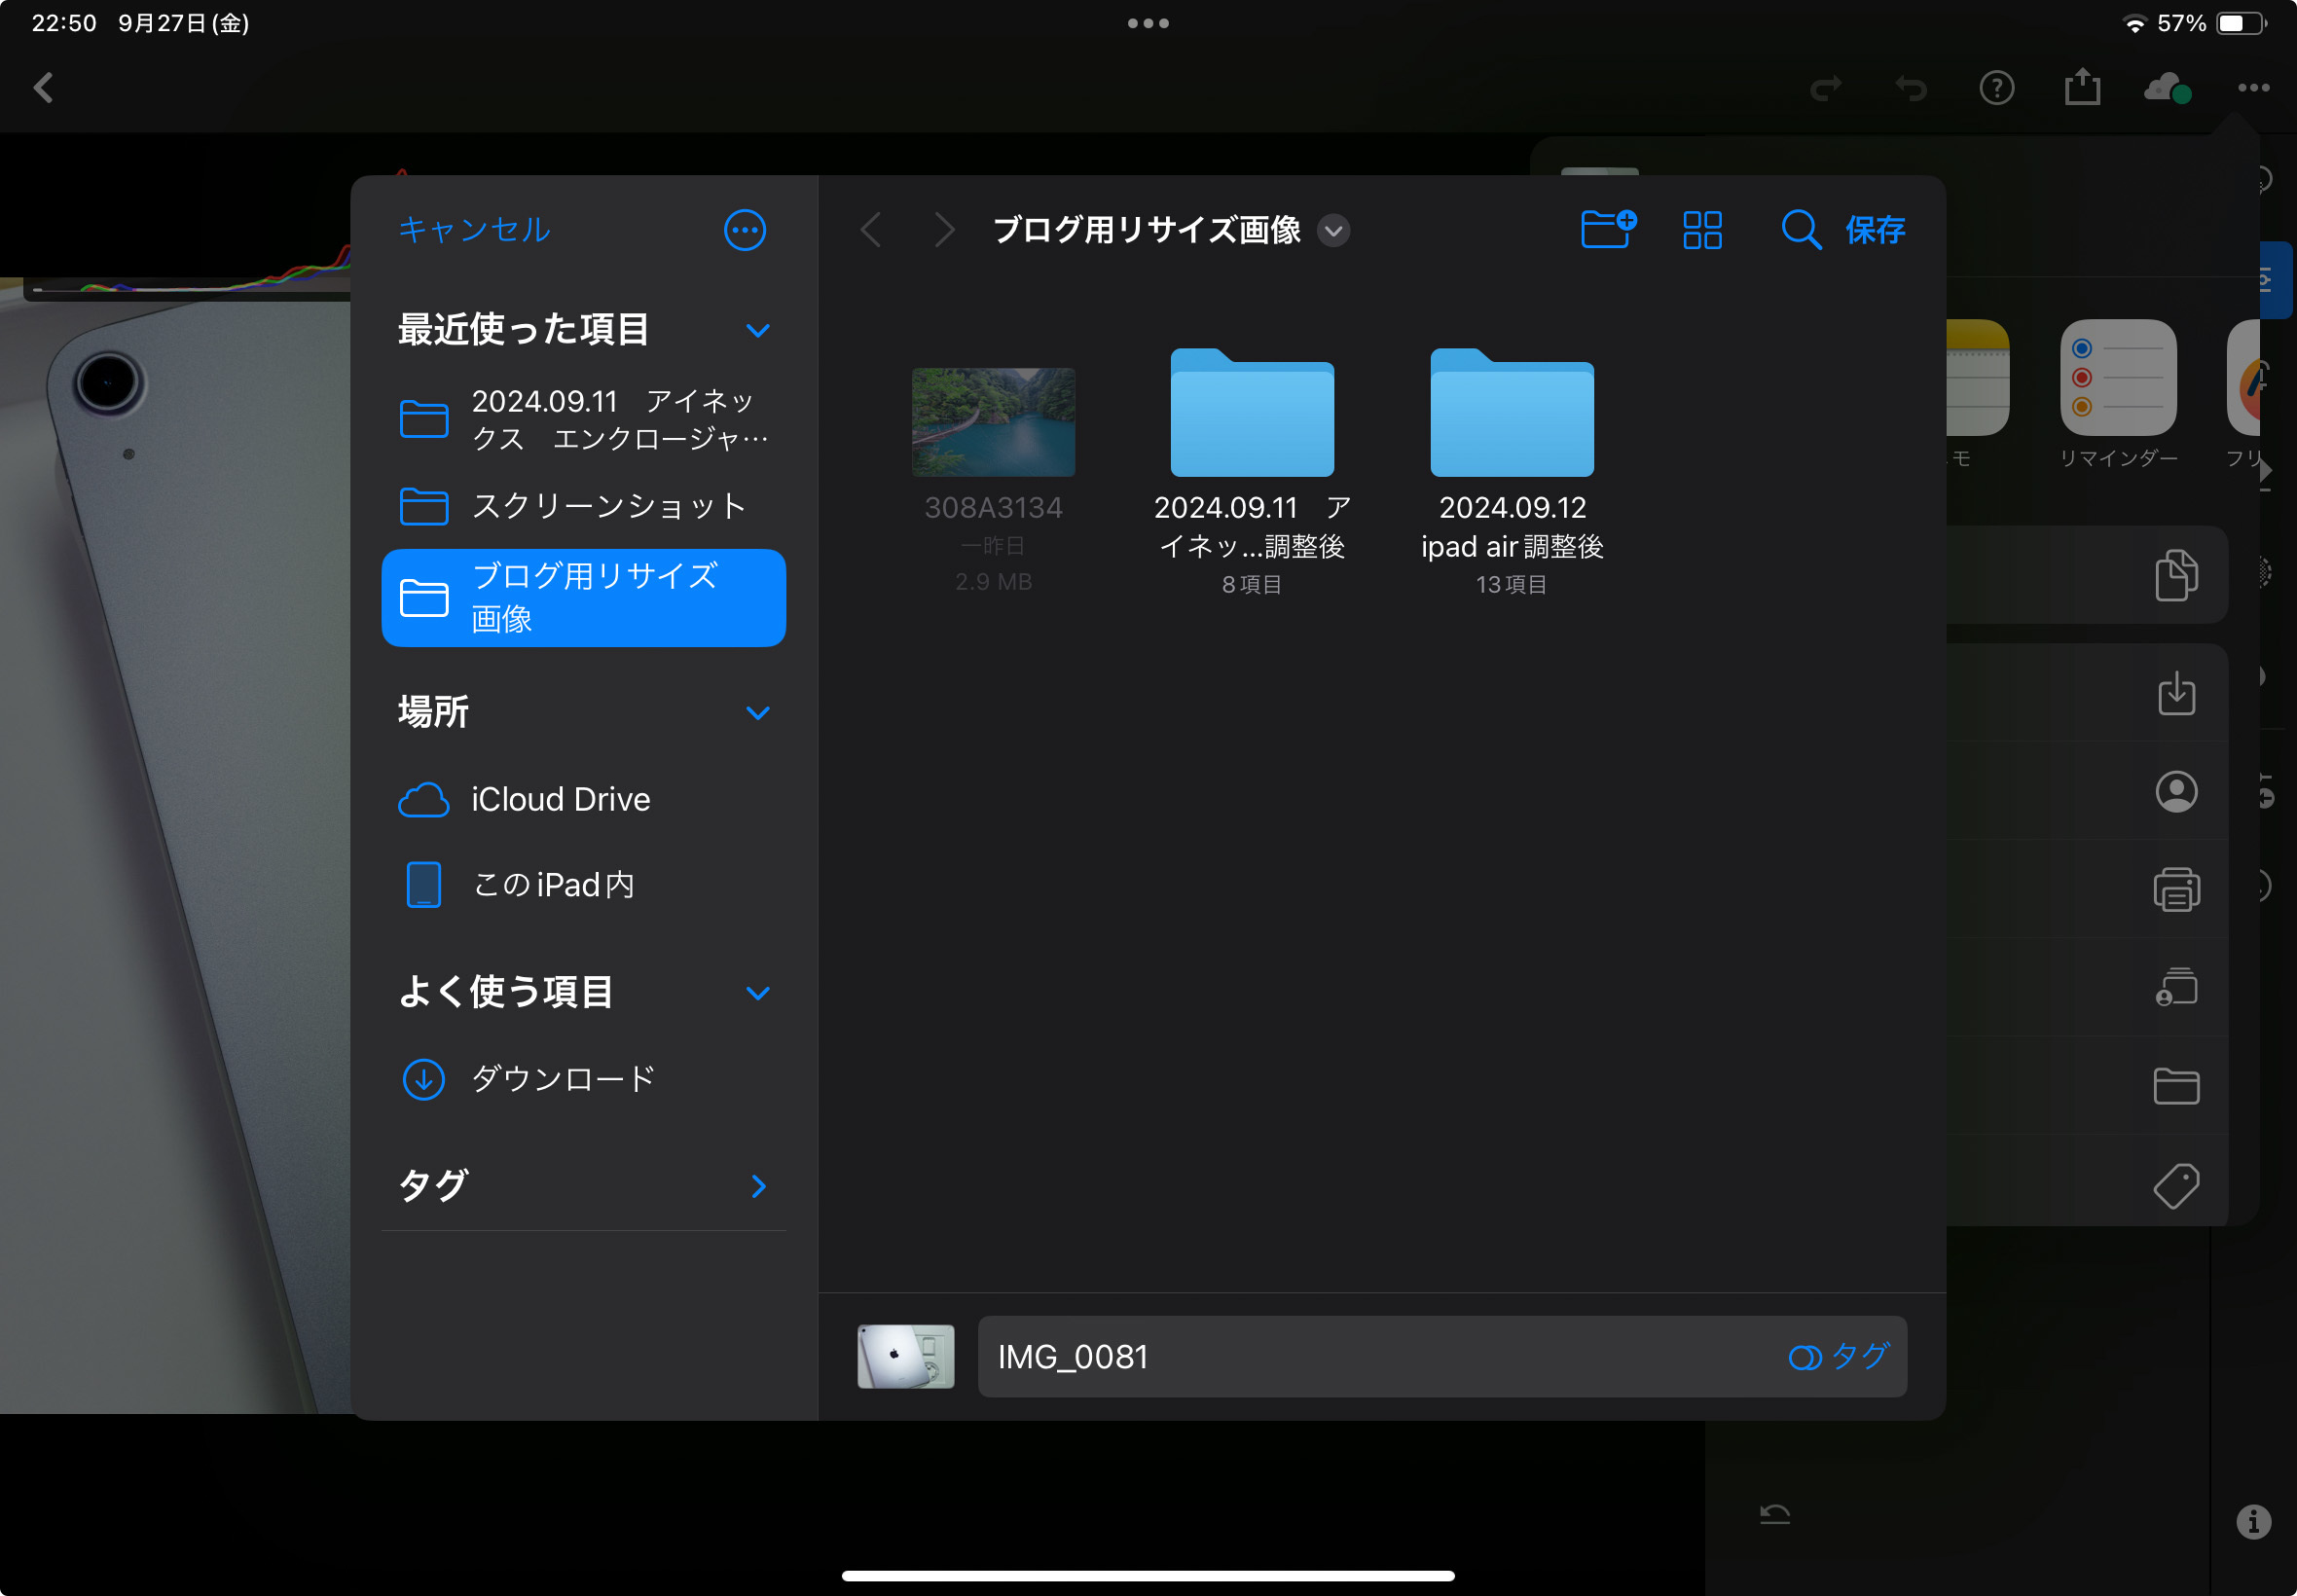This screenshot has height=1596, width=2297.
Task: Tap the cloud sync status icon
Action: pyautogui.click(x=2167, y=88)
